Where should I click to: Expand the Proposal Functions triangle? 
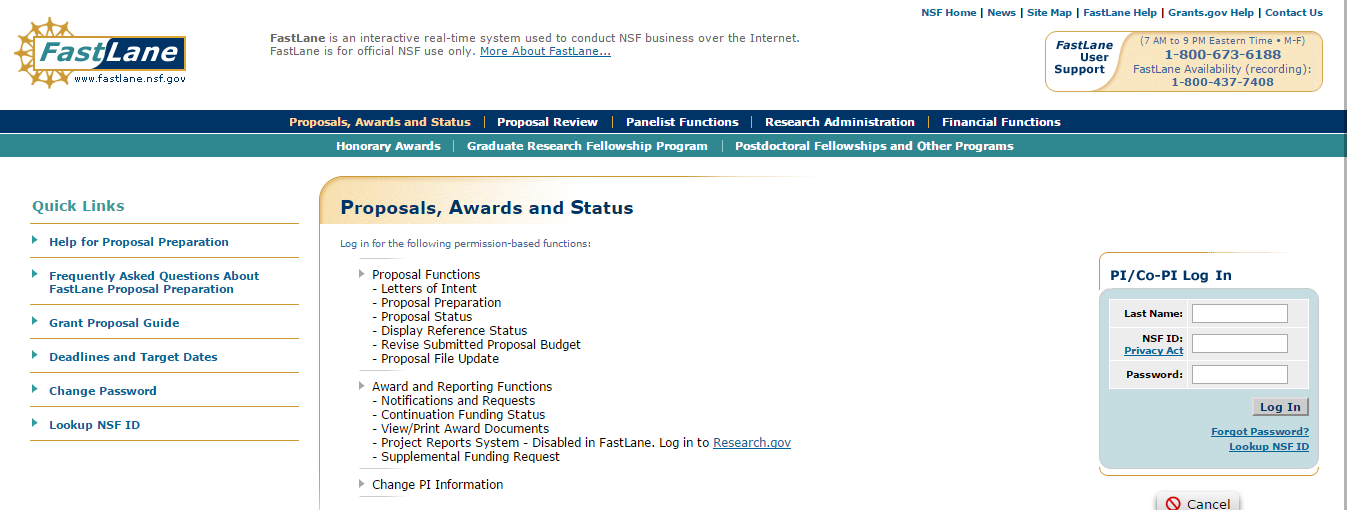(362, 274)
